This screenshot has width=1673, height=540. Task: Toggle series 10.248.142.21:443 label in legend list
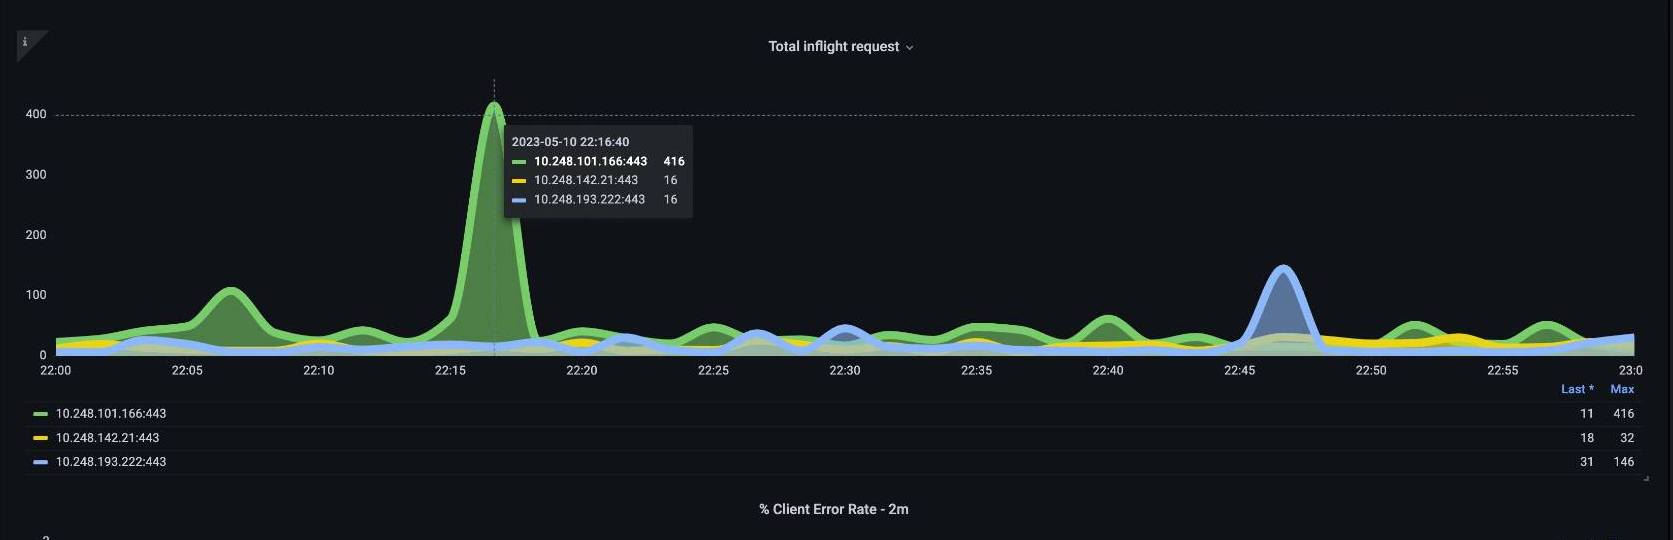click(107, 438)
